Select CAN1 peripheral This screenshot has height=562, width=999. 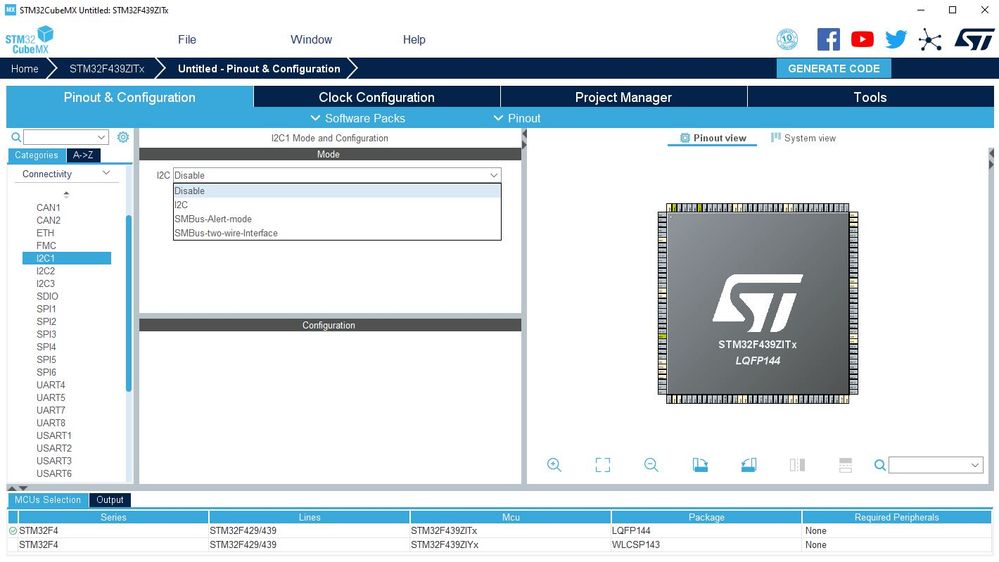pyautogui.click(x=48, y=207)
